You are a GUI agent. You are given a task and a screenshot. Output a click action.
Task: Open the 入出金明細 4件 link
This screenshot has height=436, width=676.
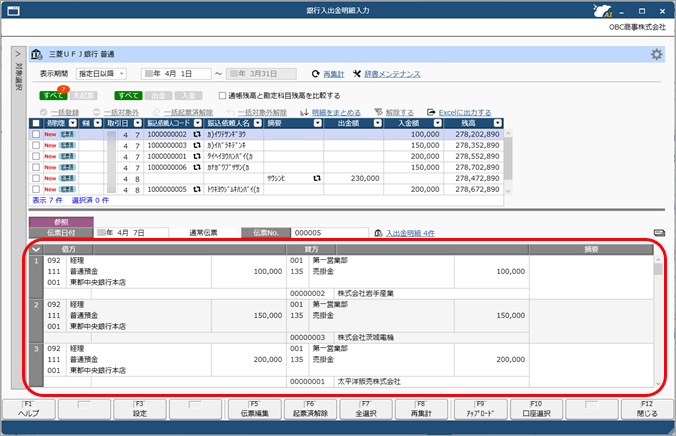(410, 233)
